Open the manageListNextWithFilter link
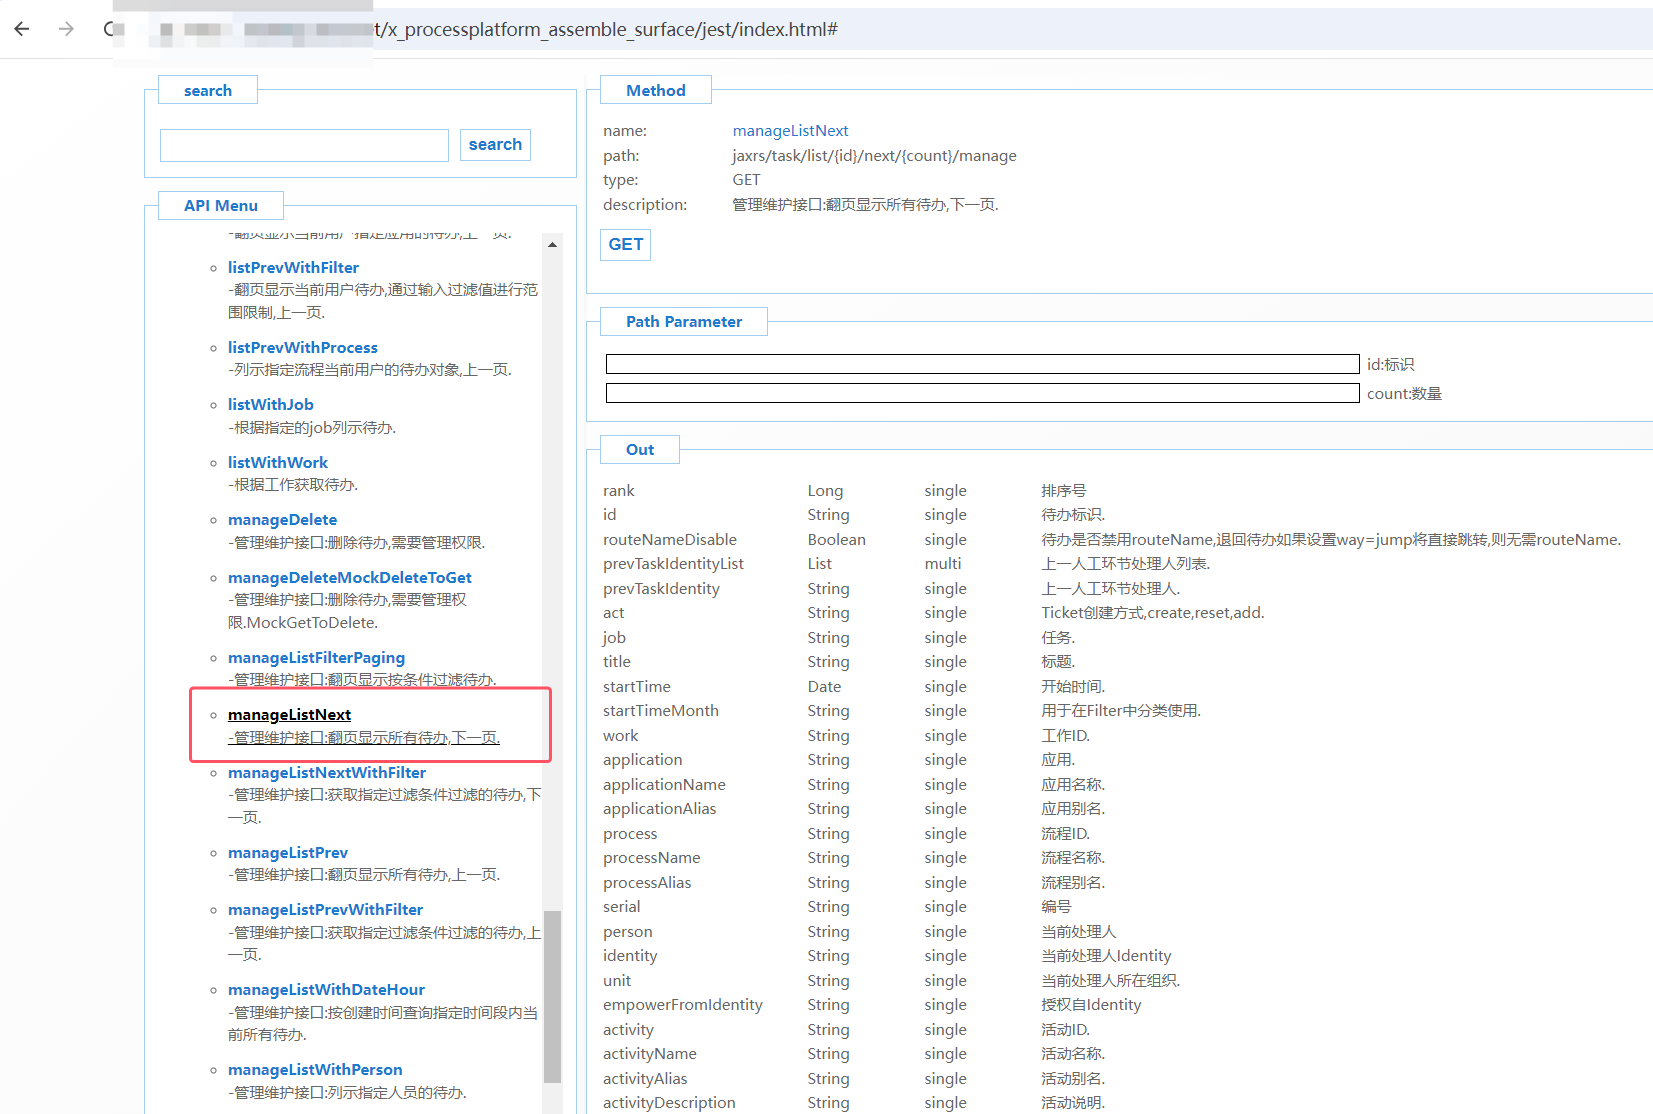 326,772
